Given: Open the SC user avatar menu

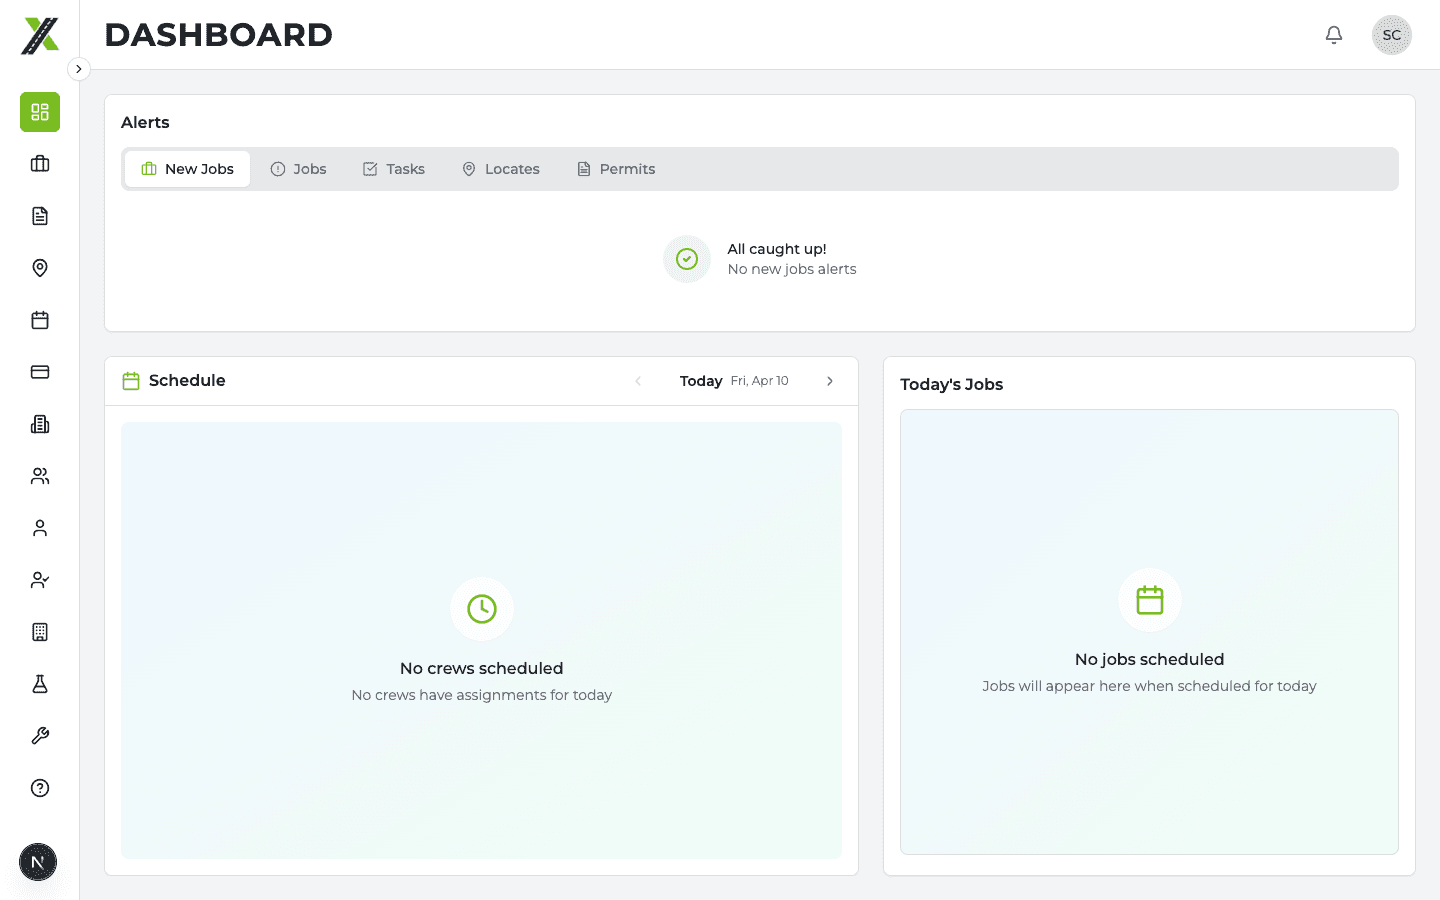Looking at the screenshot, I should tap(1392, 35).
